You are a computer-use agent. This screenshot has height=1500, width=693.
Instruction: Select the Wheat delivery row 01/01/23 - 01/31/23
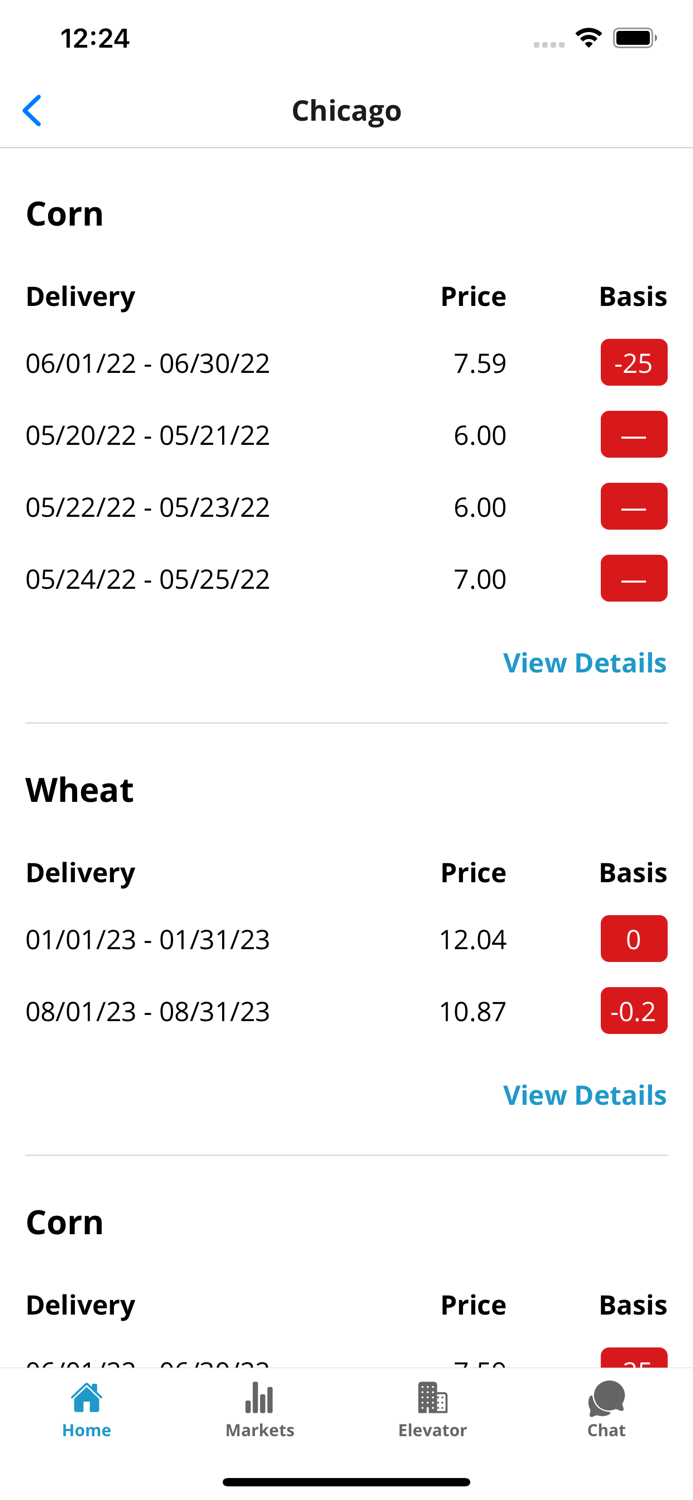tap(147, 938)
